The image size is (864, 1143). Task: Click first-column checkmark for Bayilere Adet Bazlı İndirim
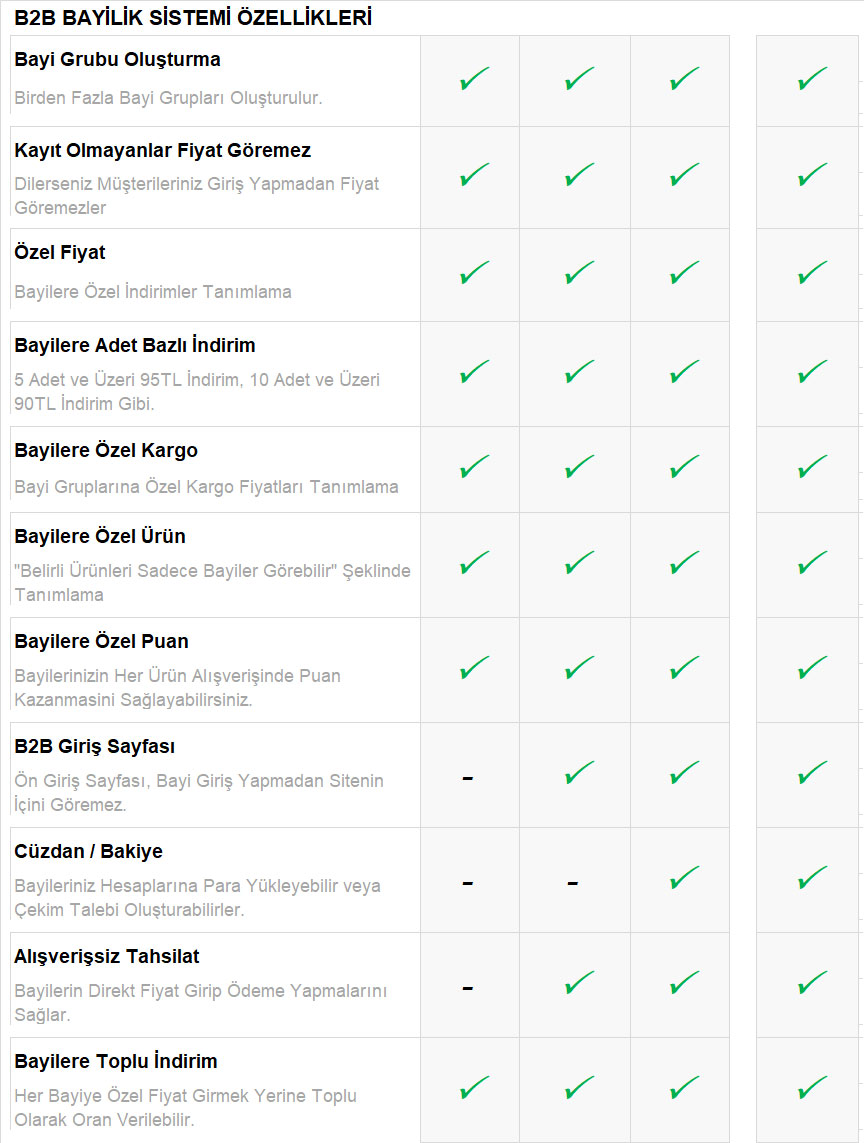point(474,372)
